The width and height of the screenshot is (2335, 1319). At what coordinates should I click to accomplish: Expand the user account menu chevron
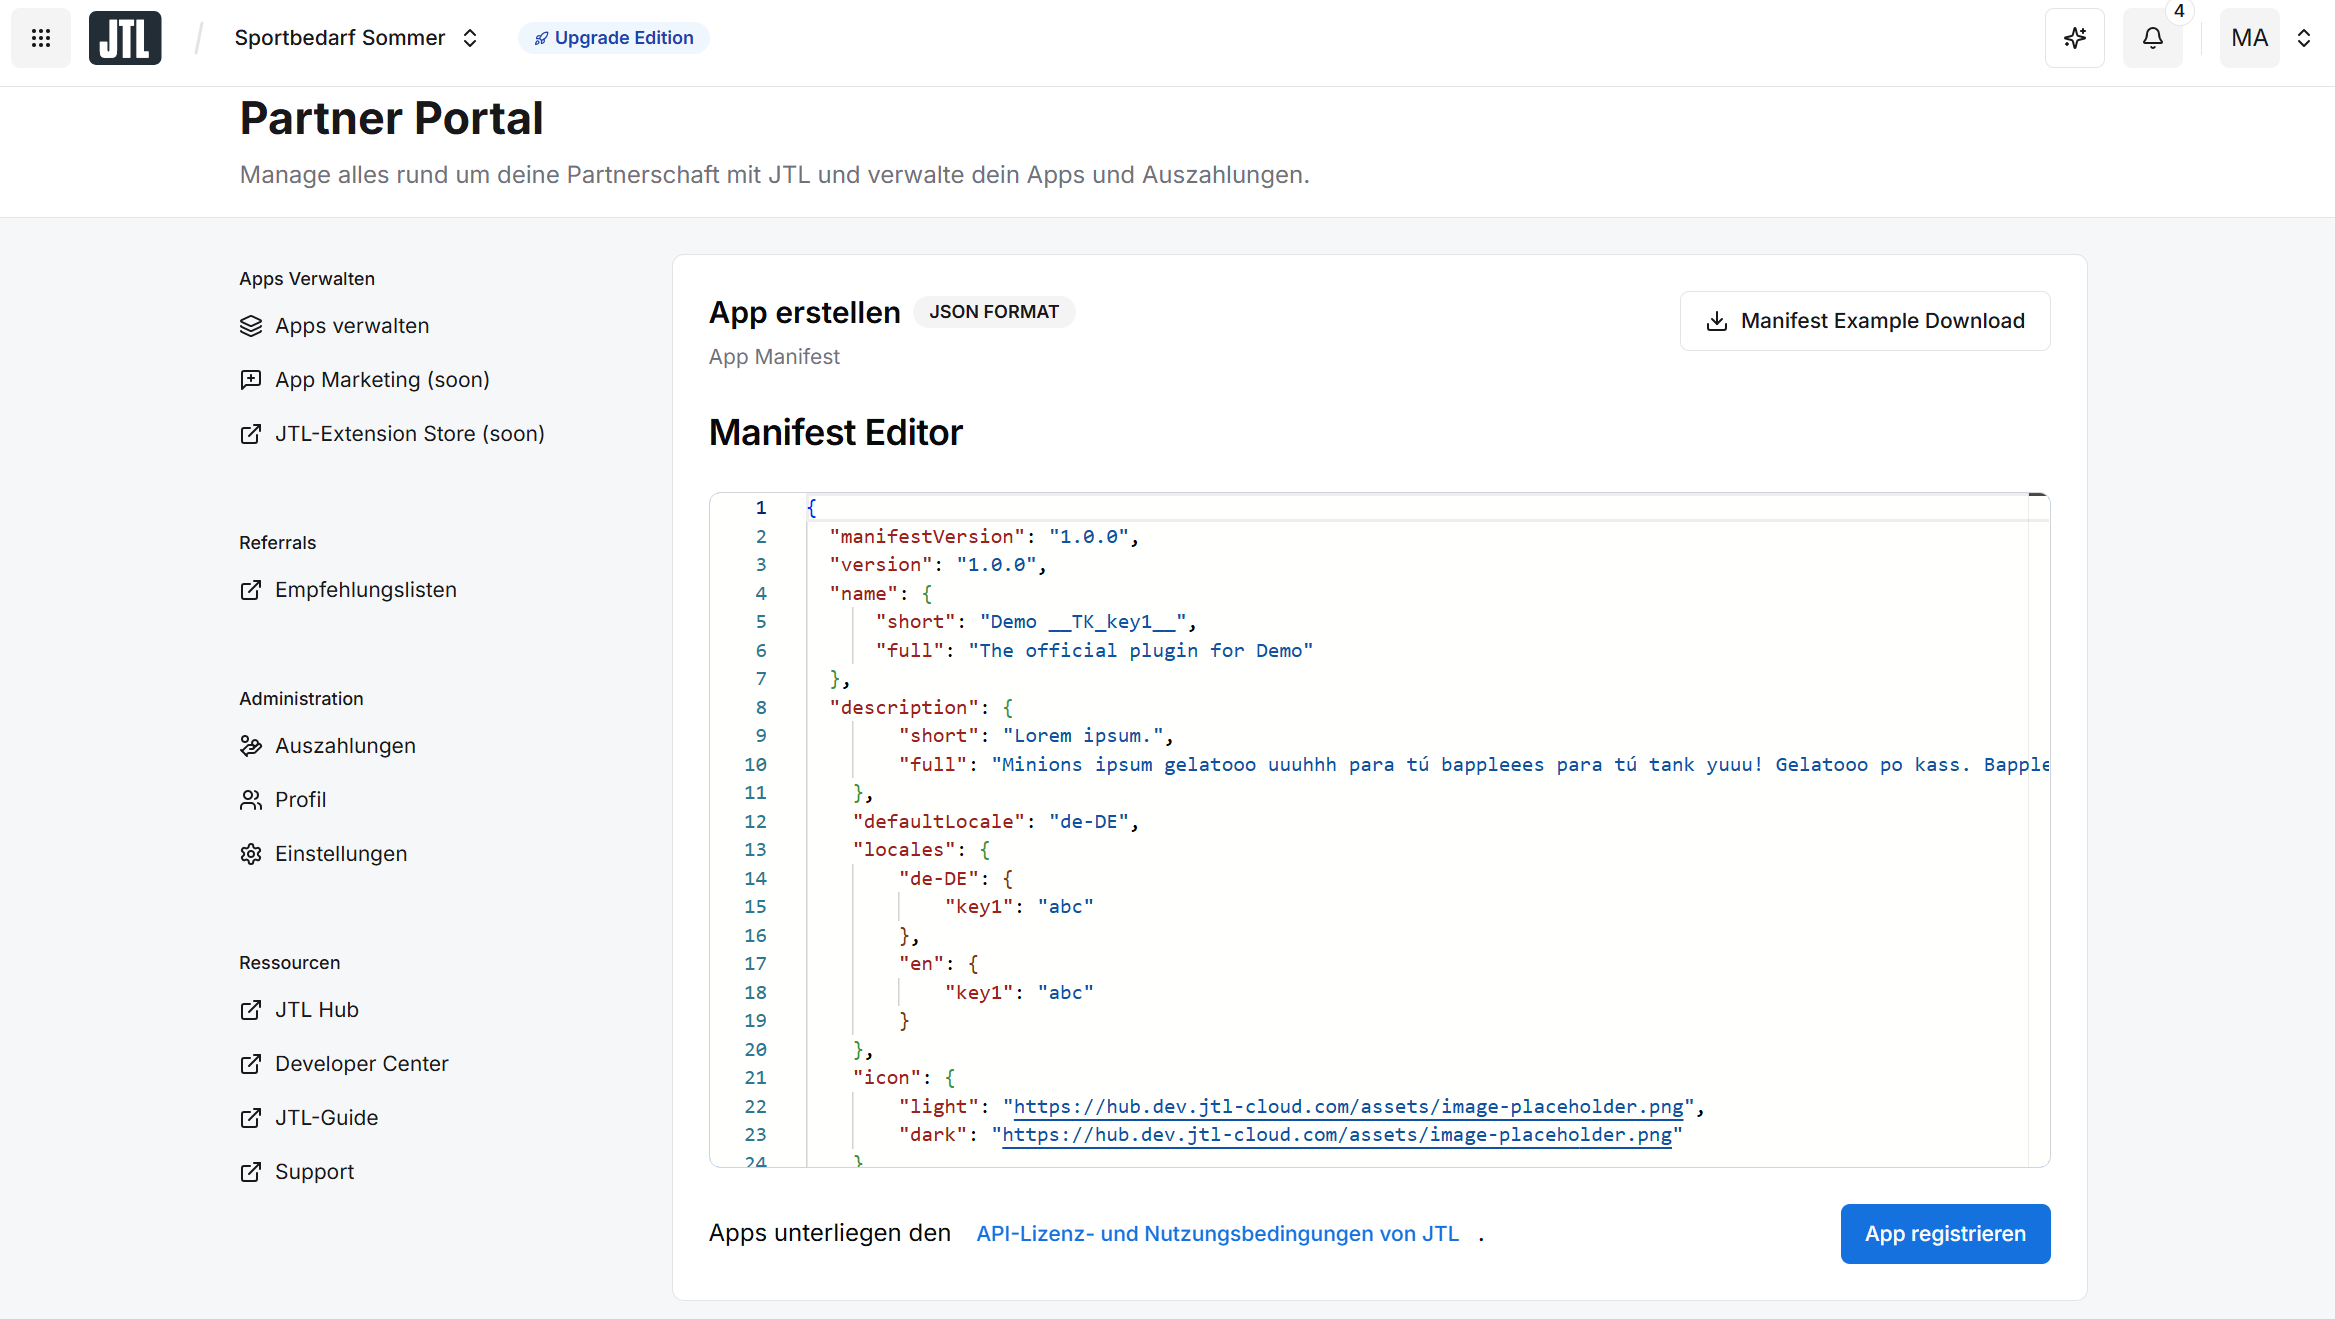pos(2304,38)
